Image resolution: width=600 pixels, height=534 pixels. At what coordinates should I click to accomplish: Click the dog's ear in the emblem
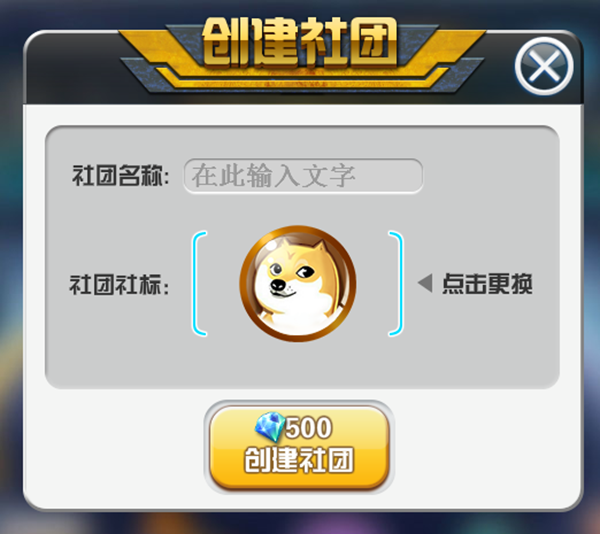(x=319, y=249)
